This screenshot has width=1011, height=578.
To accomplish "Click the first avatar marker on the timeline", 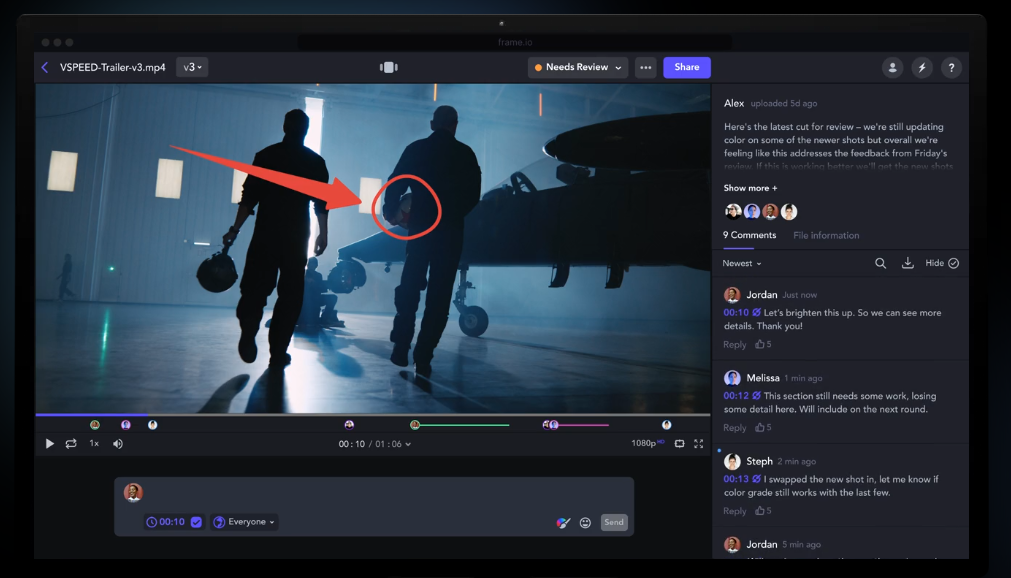I will click(x=95, y=424).
